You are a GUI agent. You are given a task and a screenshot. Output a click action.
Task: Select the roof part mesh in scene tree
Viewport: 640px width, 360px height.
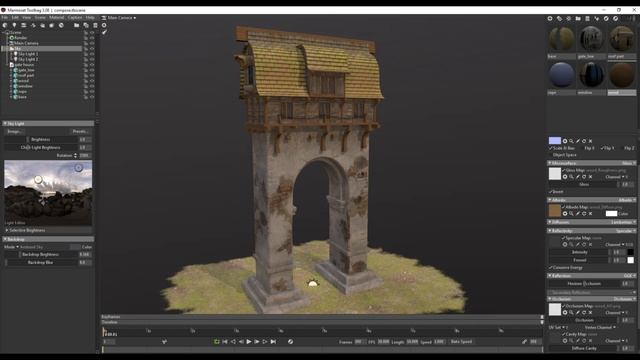(x=26, y=76)
